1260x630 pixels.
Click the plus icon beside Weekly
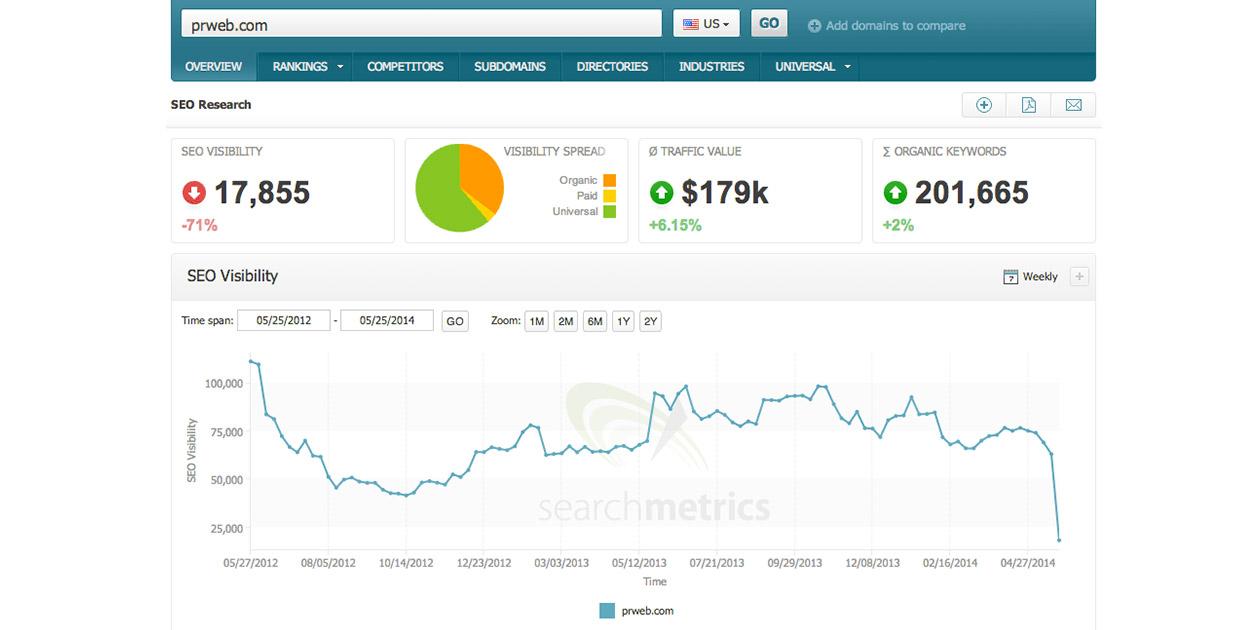pyautogui.click(x=1079, y=277)
